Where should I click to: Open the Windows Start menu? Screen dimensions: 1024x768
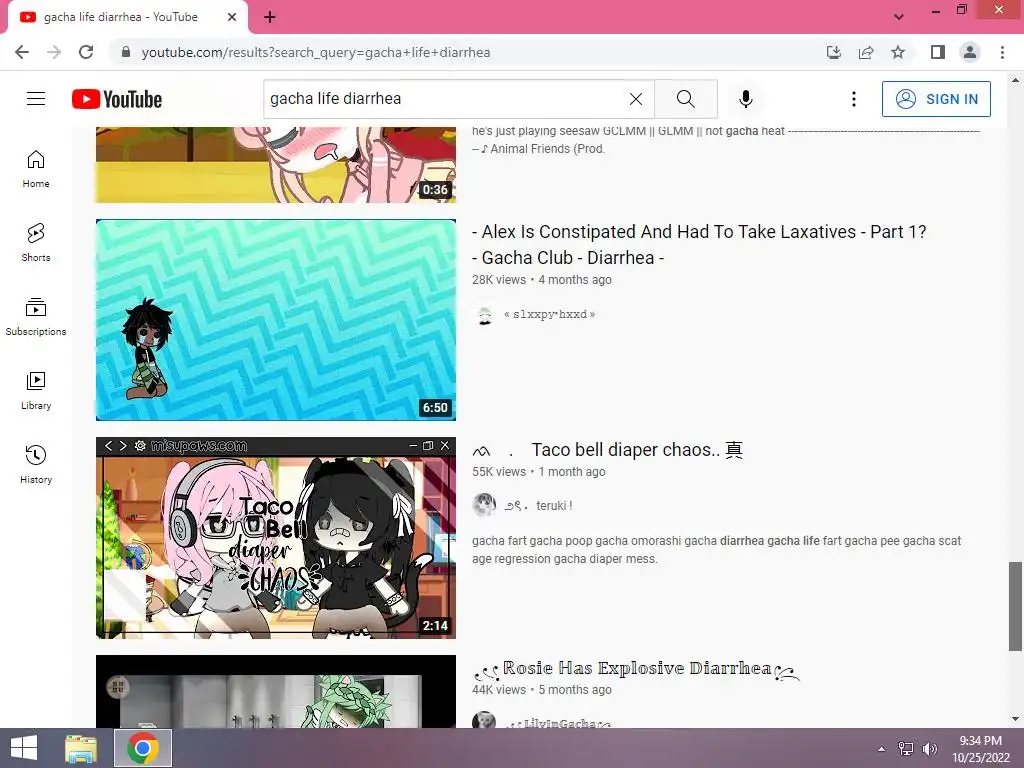tap(24, 748)
